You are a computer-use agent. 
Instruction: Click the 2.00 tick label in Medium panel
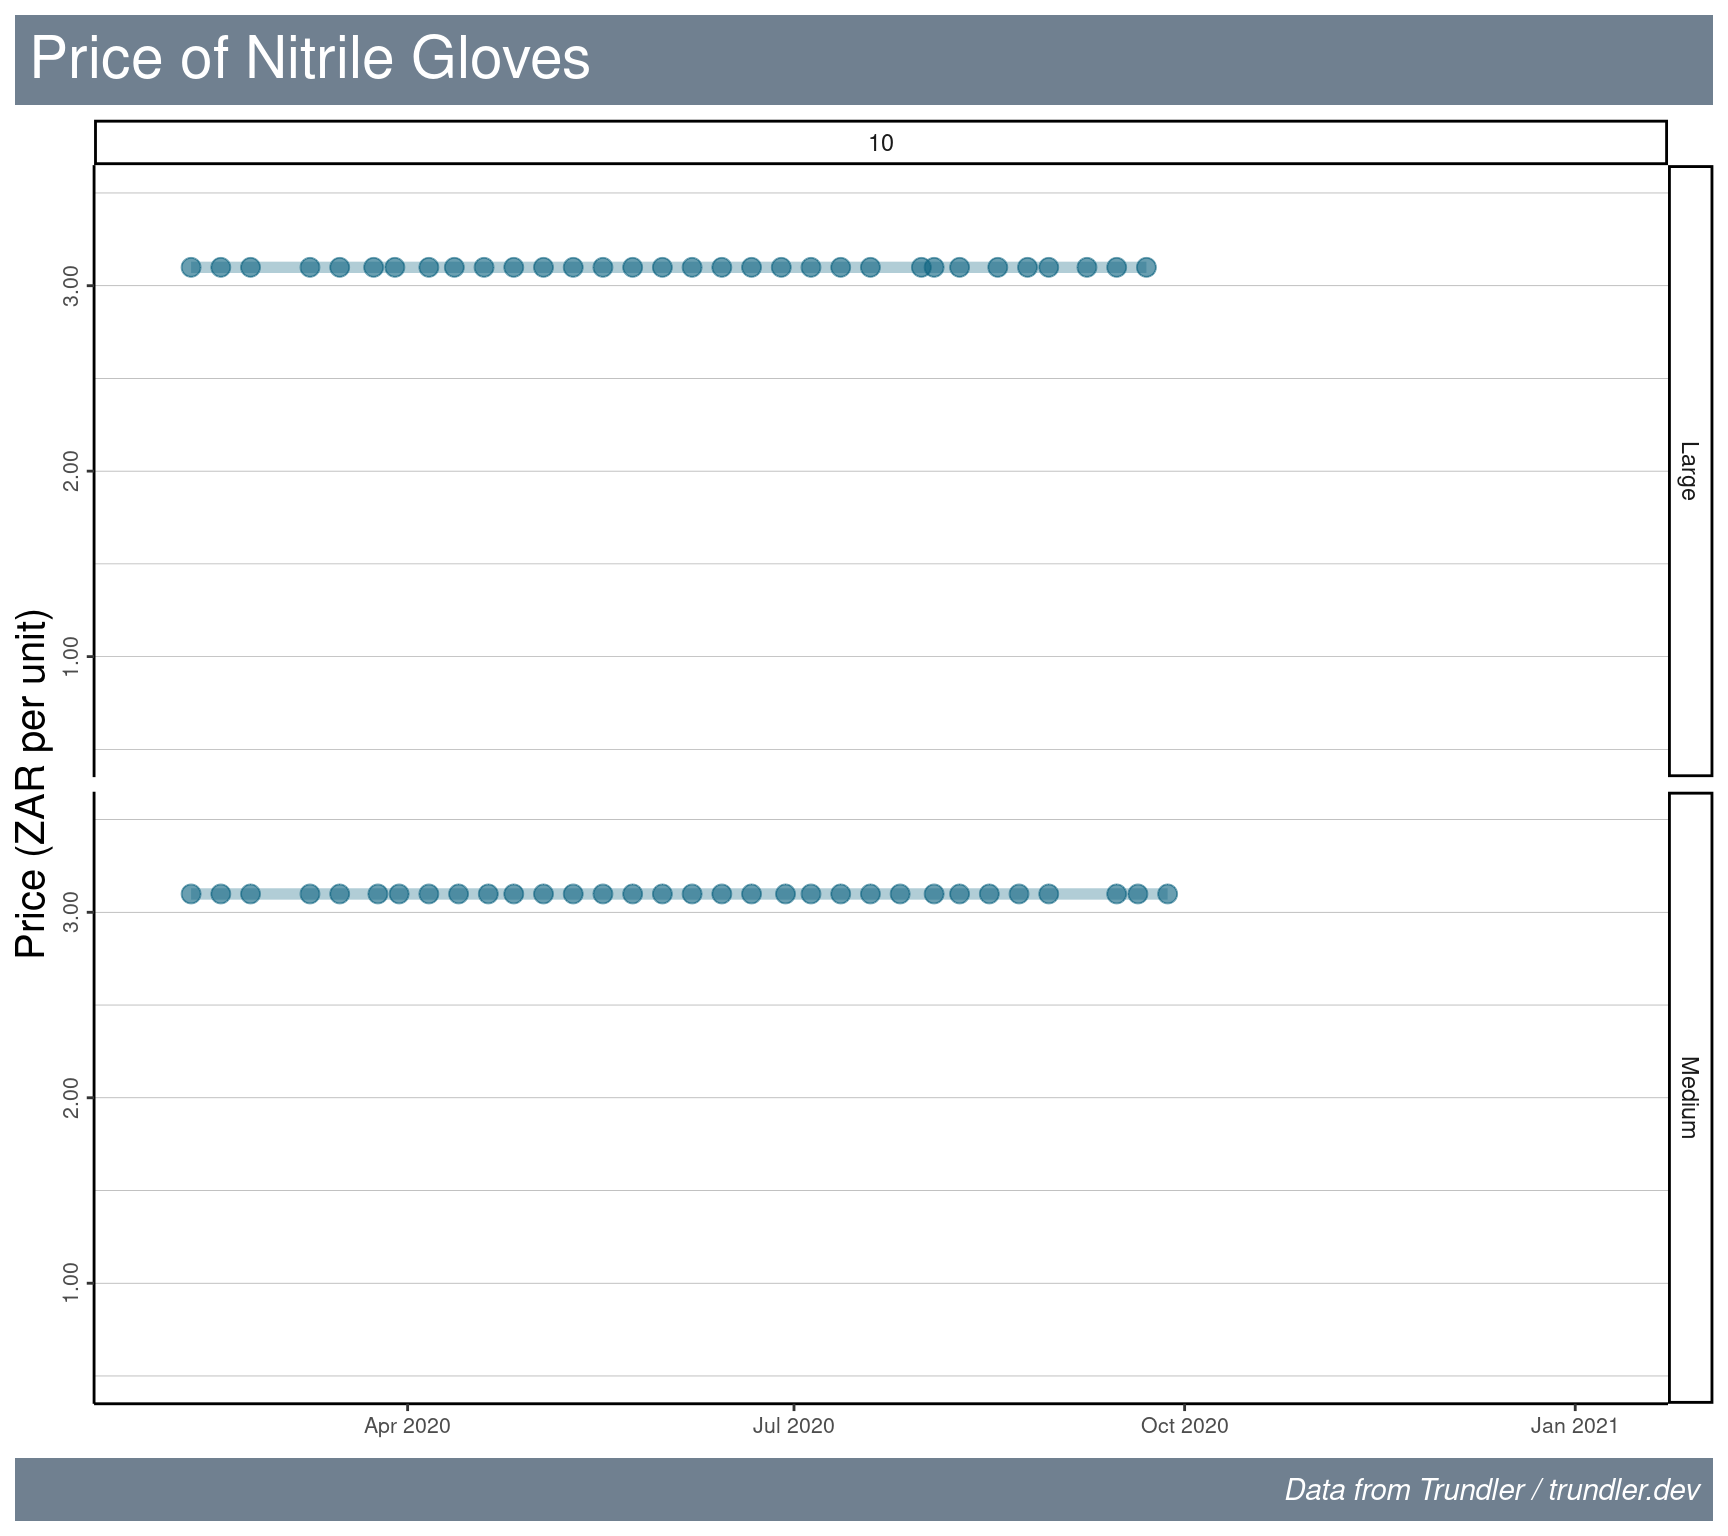pyautogui.click(x=71, y=1097)
